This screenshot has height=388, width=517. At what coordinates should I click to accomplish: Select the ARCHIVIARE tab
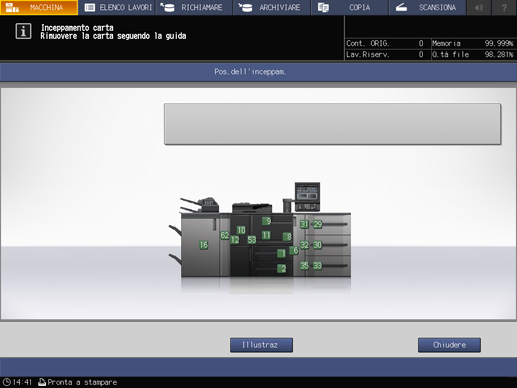[x=273, y=7]
